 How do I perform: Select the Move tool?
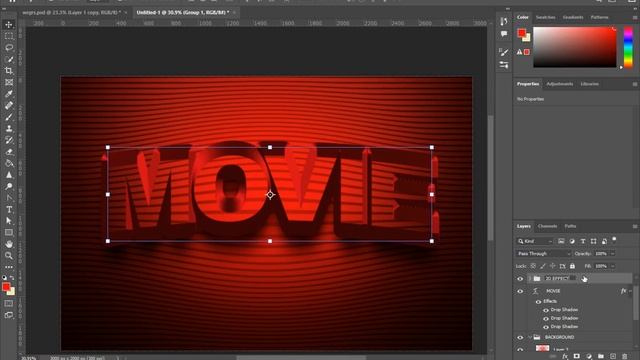[x=9, y=24]
